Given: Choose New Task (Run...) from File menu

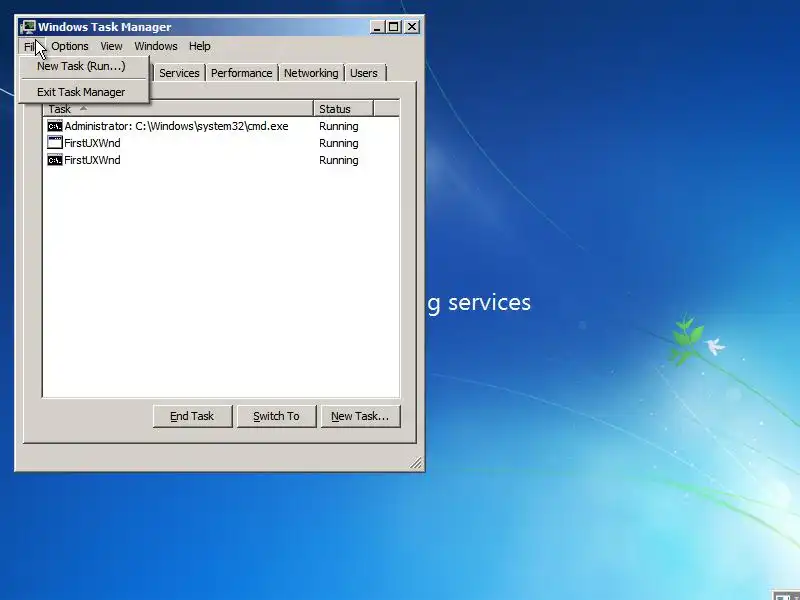Looking at the screenshot, I should pos(84,66).
